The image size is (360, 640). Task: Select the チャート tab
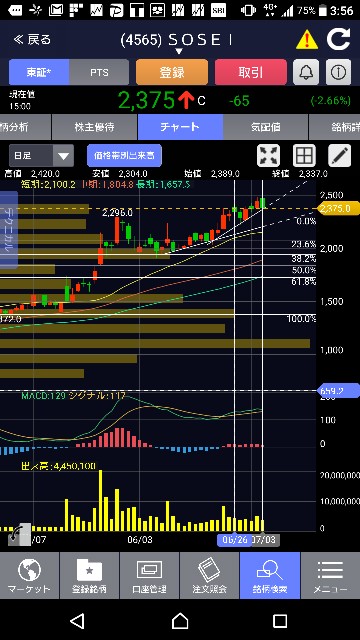click(180, 127)
